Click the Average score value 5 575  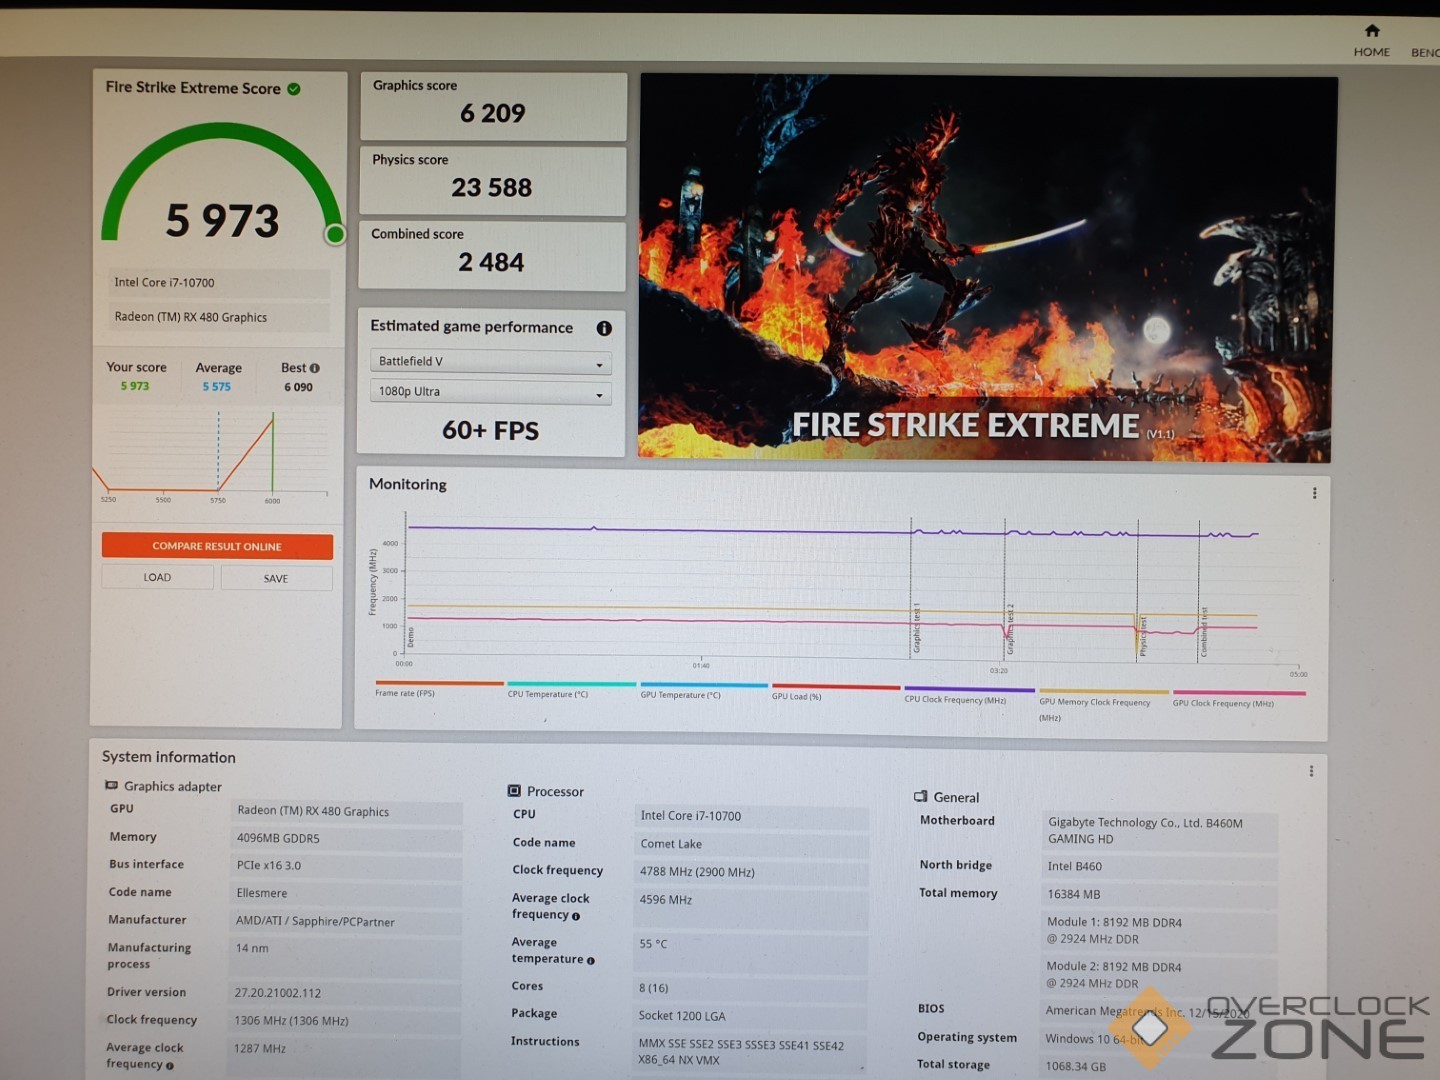216,387
